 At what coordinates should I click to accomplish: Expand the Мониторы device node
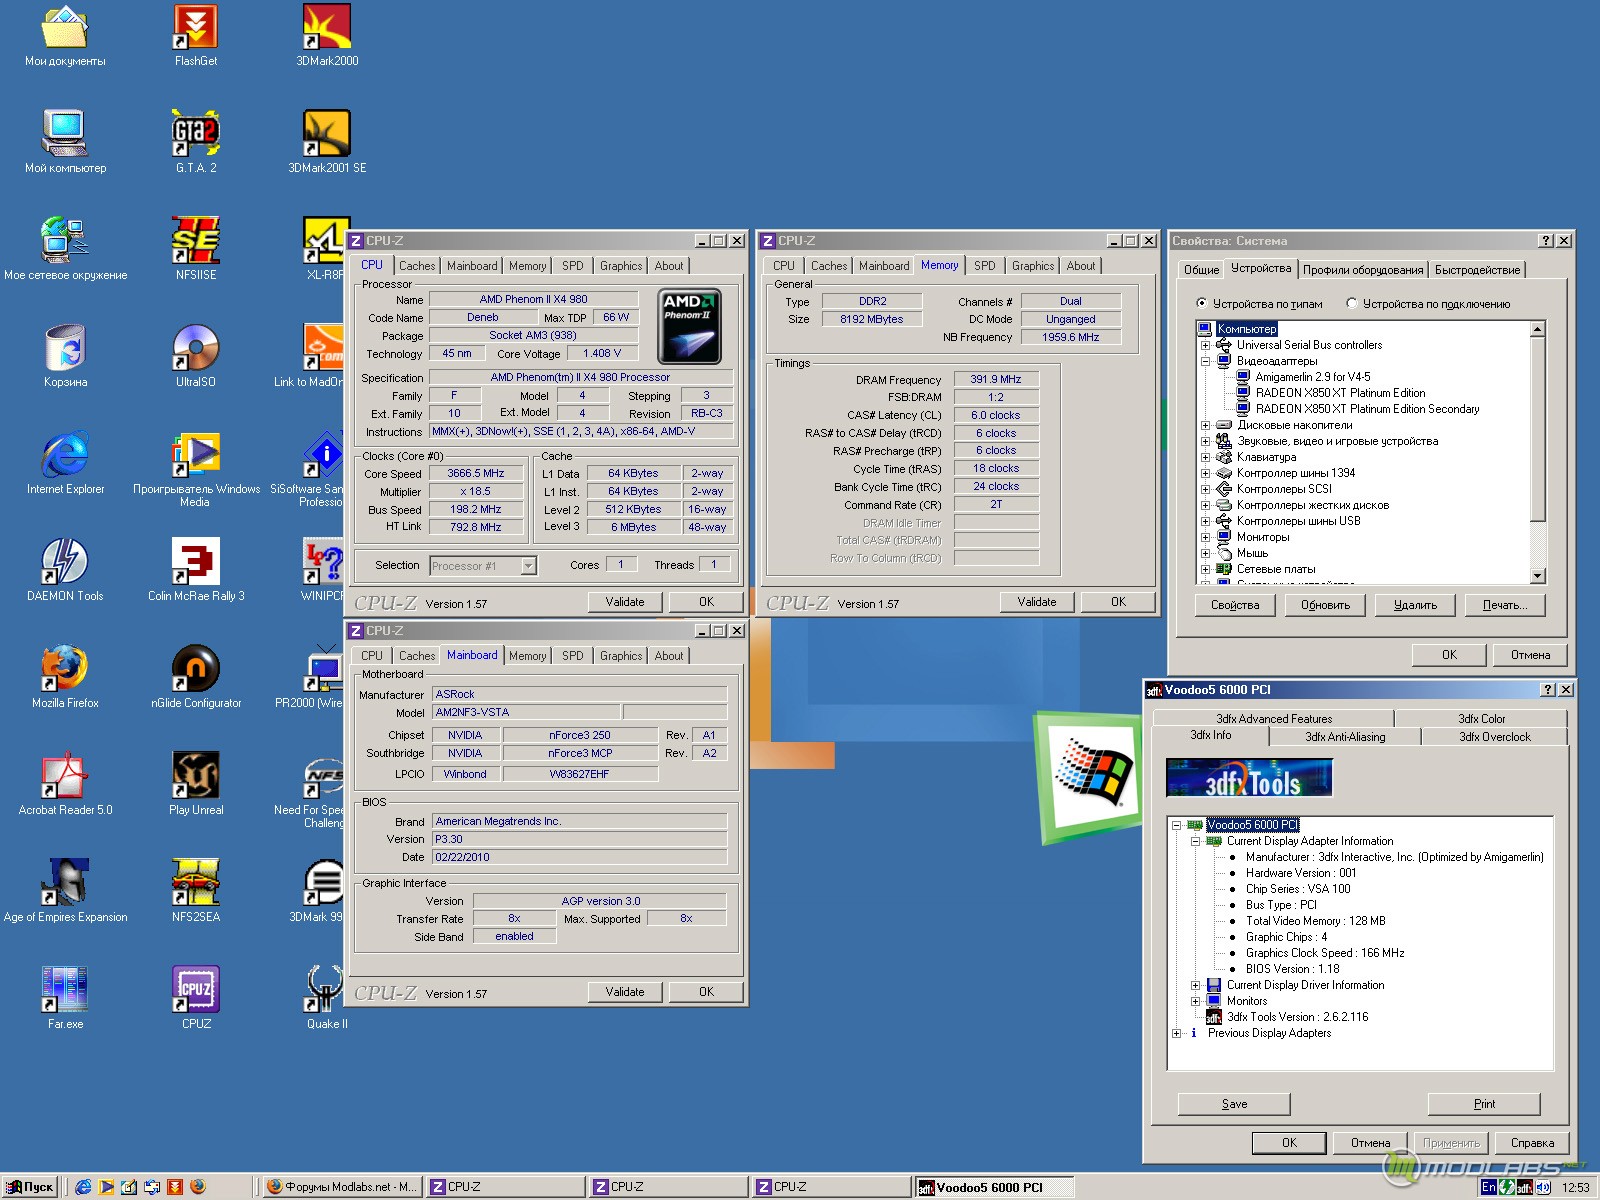pos(1206,537)
